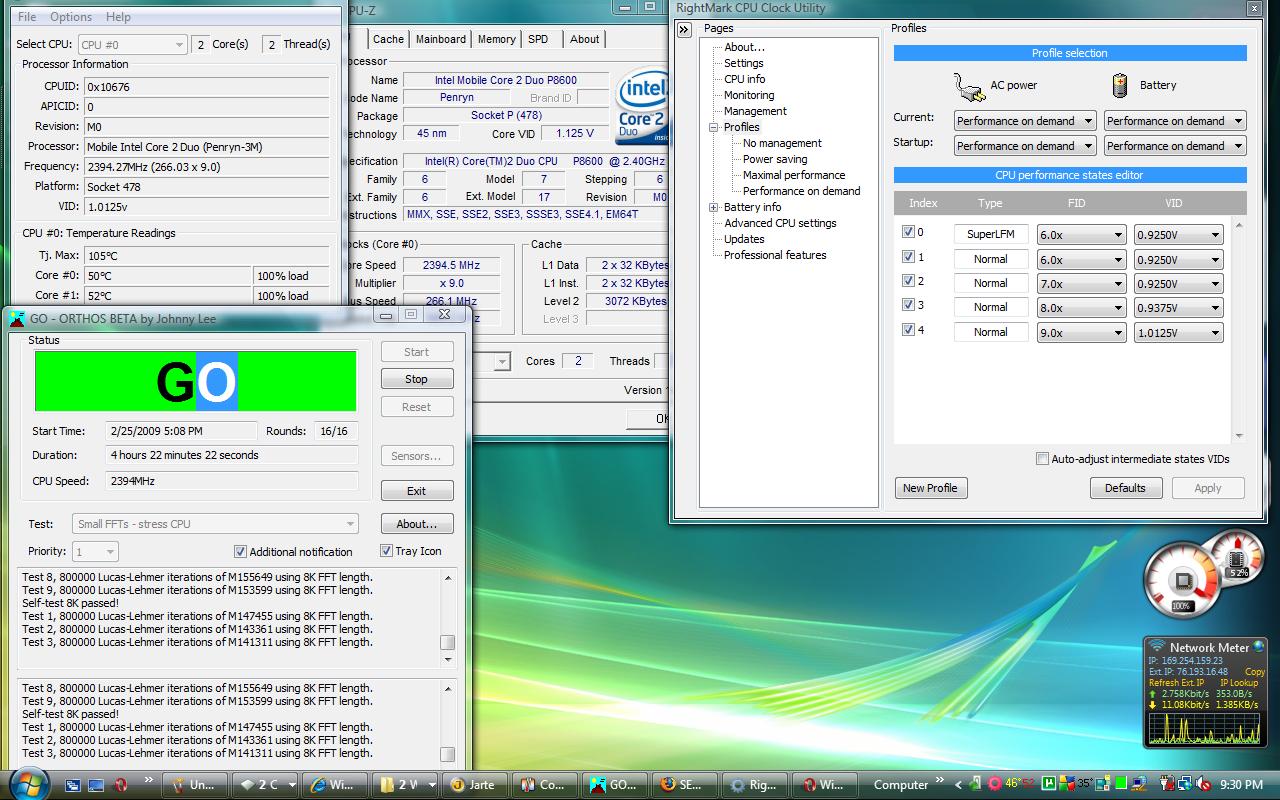Viewport: 1280px width, 800px height.
Task: Click the green square tray icon
Action: click(x=1121, y=784)
